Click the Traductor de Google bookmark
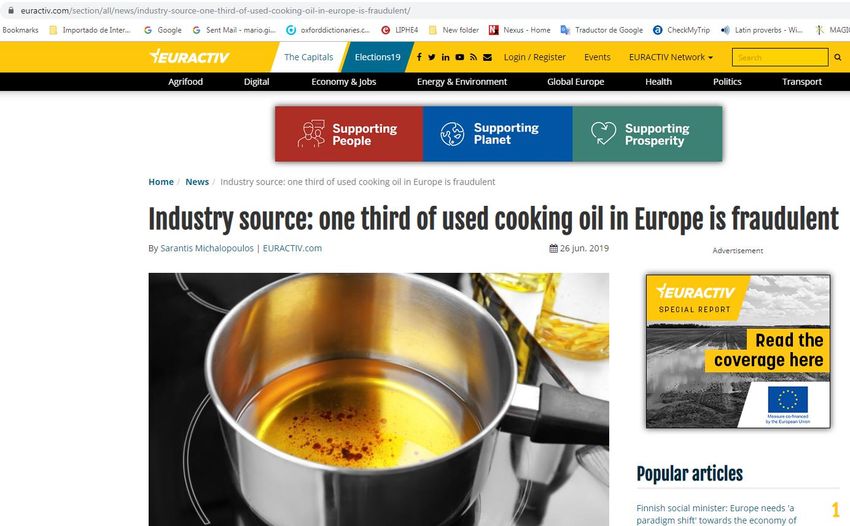850x526 pixels. pyautogui.click(x=602, y=30)
